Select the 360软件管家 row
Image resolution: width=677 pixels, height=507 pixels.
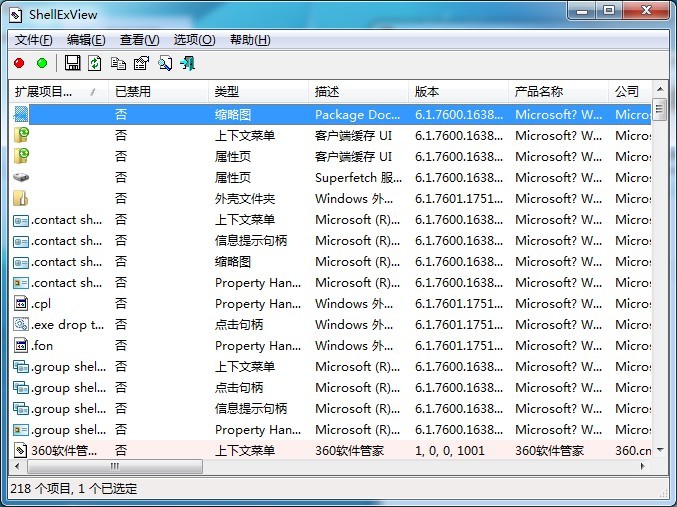click(x=65, y=450)
